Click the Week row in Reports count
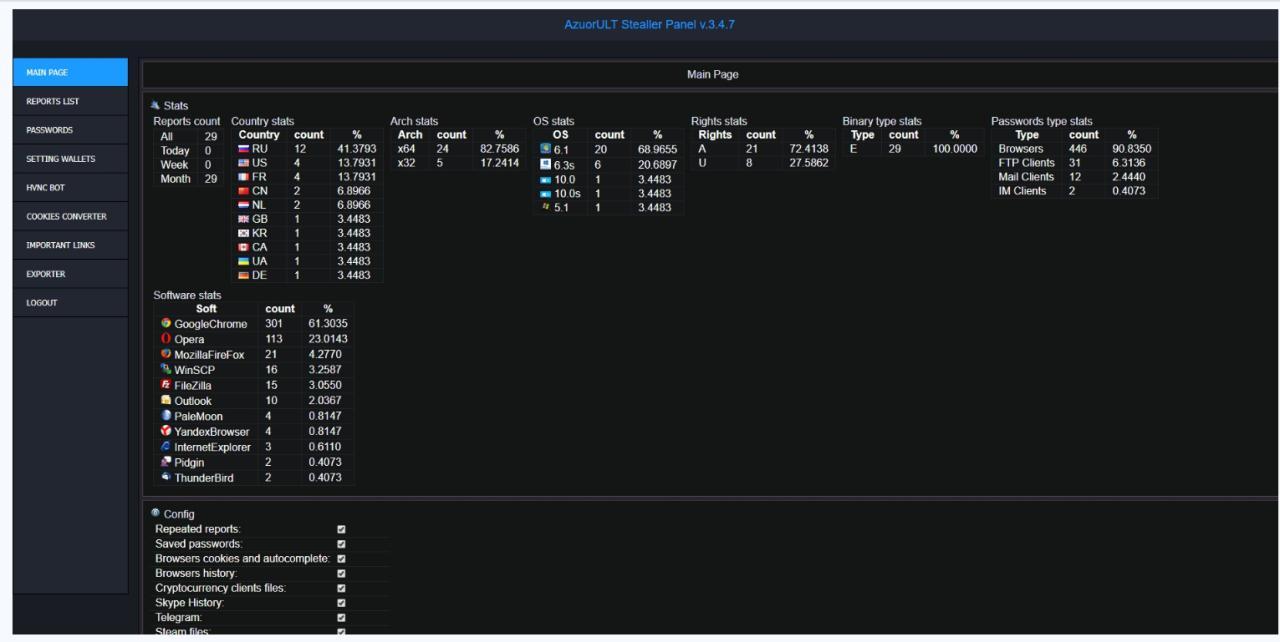This screenshot has width=1280, height=642. (189, 164)
